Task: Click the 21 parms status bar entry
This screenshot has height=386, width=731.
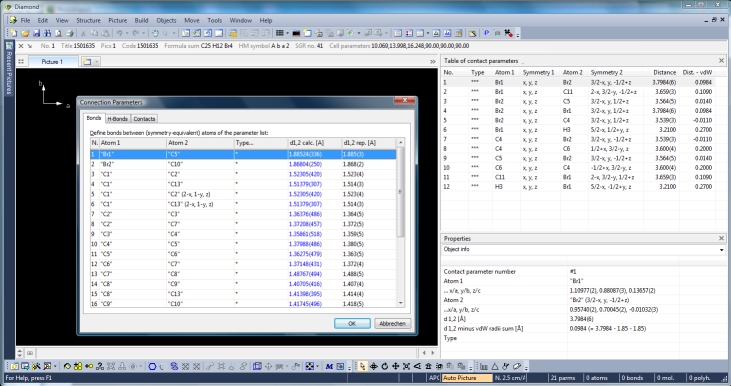Action: 563,378
